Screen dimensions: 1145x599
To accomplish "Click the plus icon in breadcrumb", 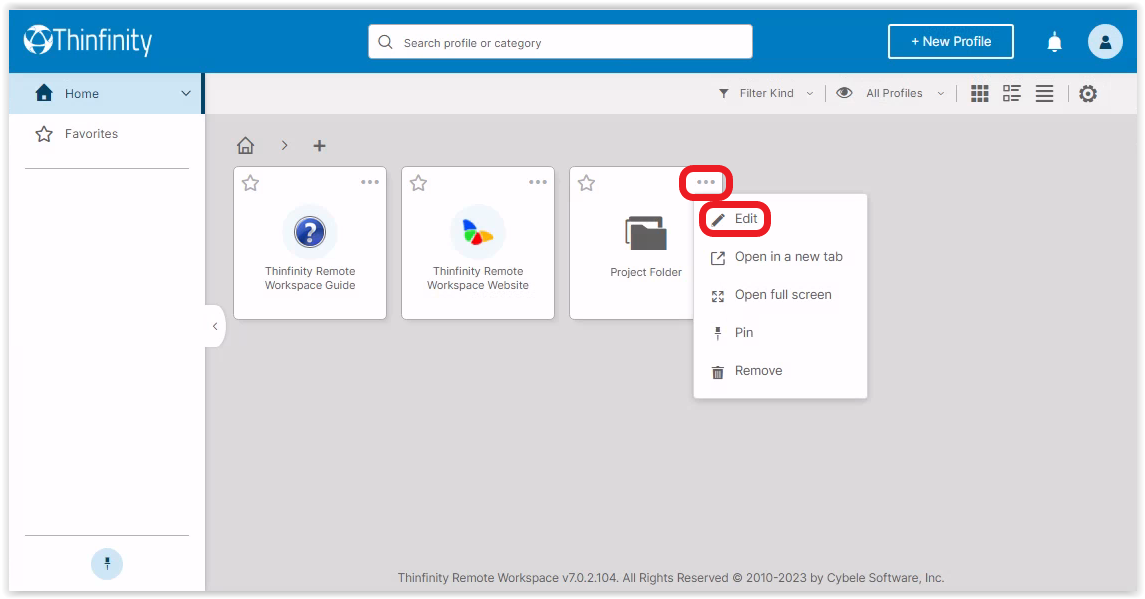I will [319, 145].
